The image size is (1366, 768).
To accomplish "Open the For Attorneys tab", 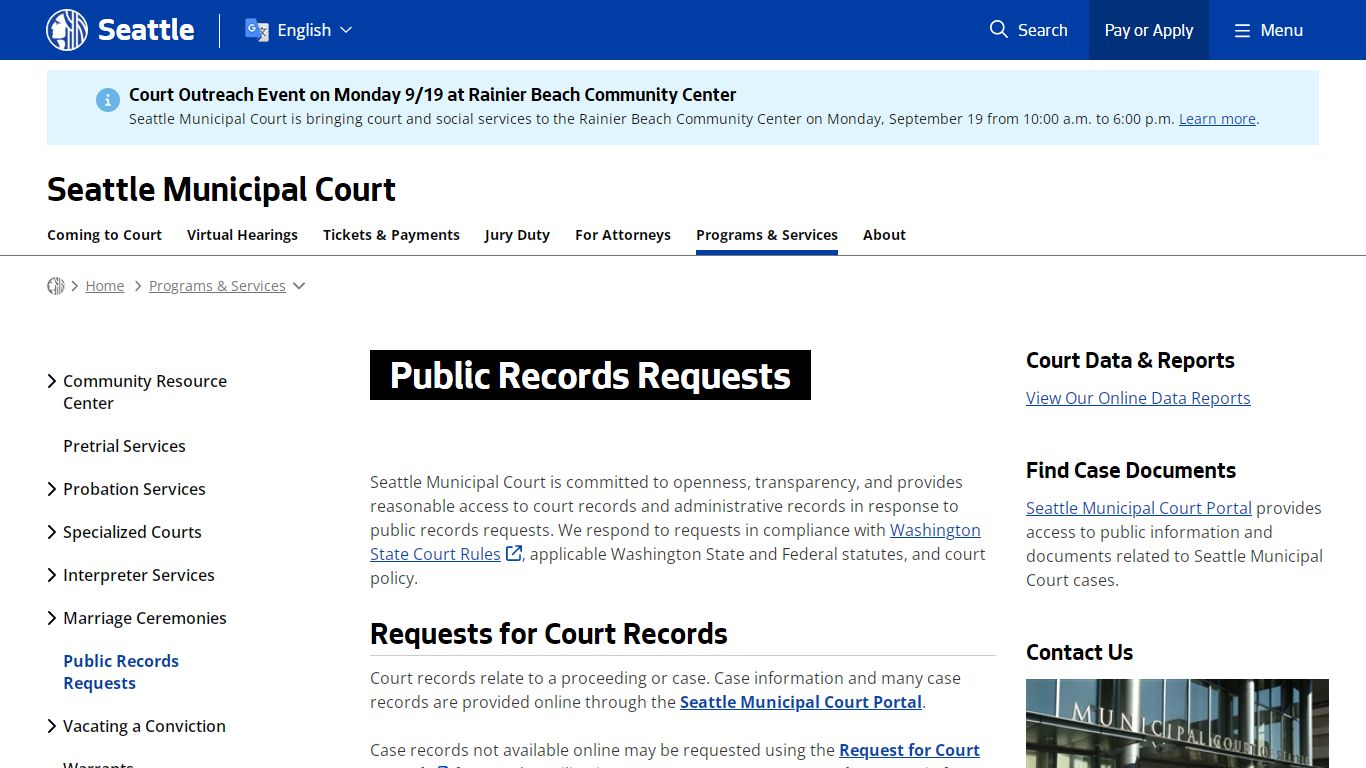I will click(623, 235).
